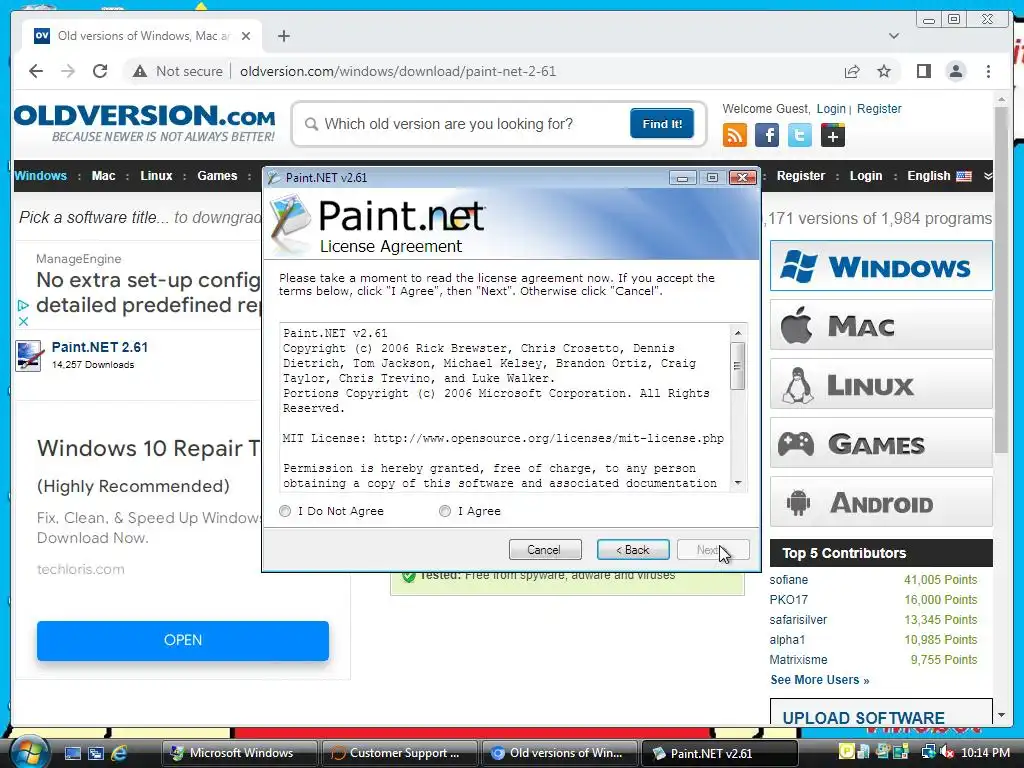Image resolution: width=1024 pixels, height=768 pixels.
Task: Click the search magnifier icon
Action: pyautogui.click(x=312, y=124)
